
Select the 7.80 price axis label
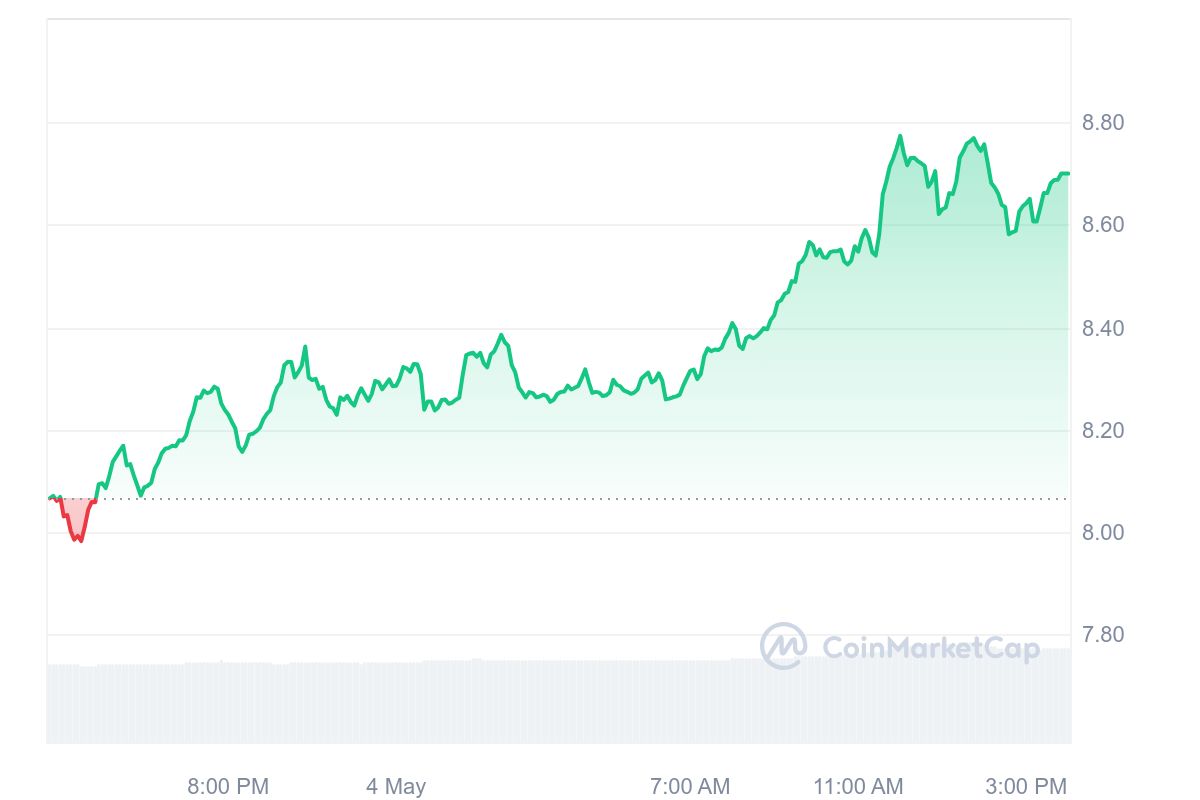(x=1103, y=634)
